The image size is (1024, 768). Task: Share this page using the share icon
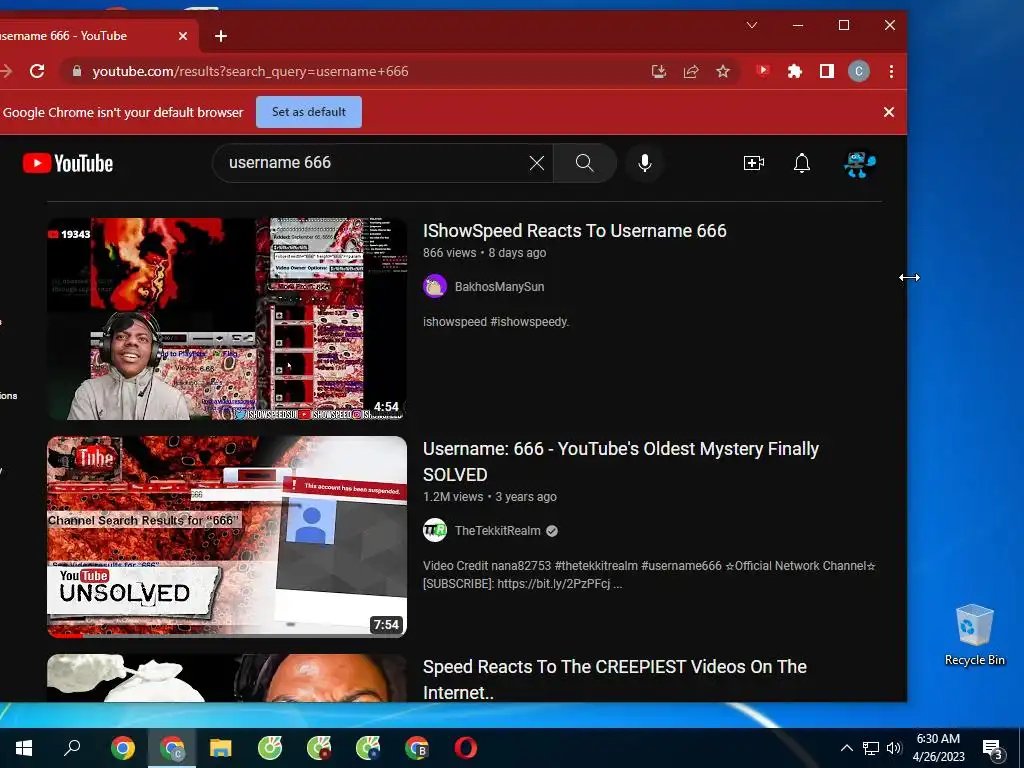(691, 71)
